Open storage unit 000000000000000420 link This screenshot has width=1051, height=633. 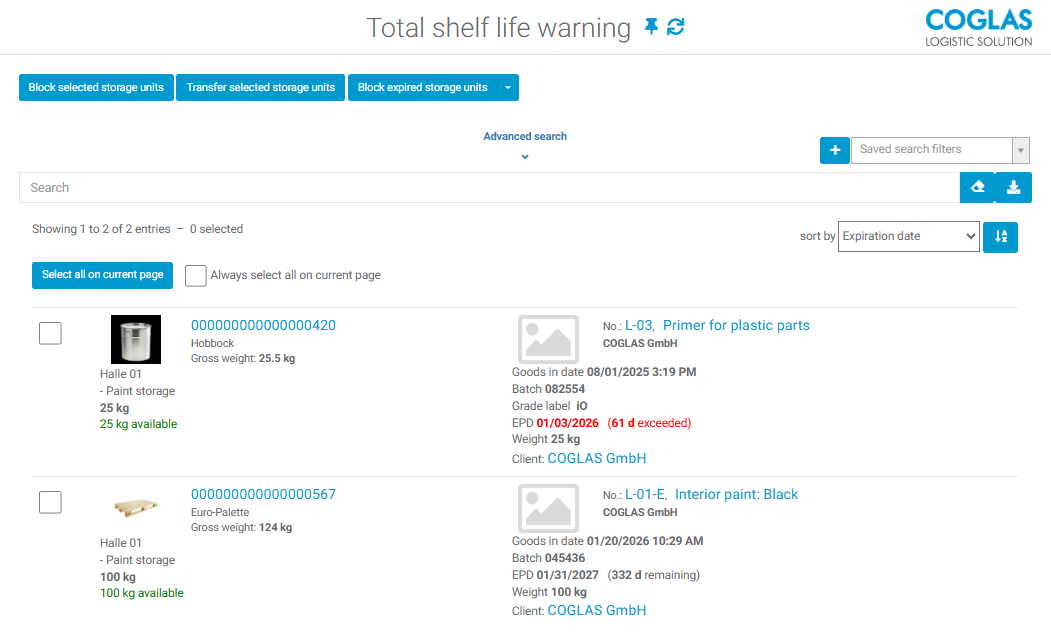(263, 325)
